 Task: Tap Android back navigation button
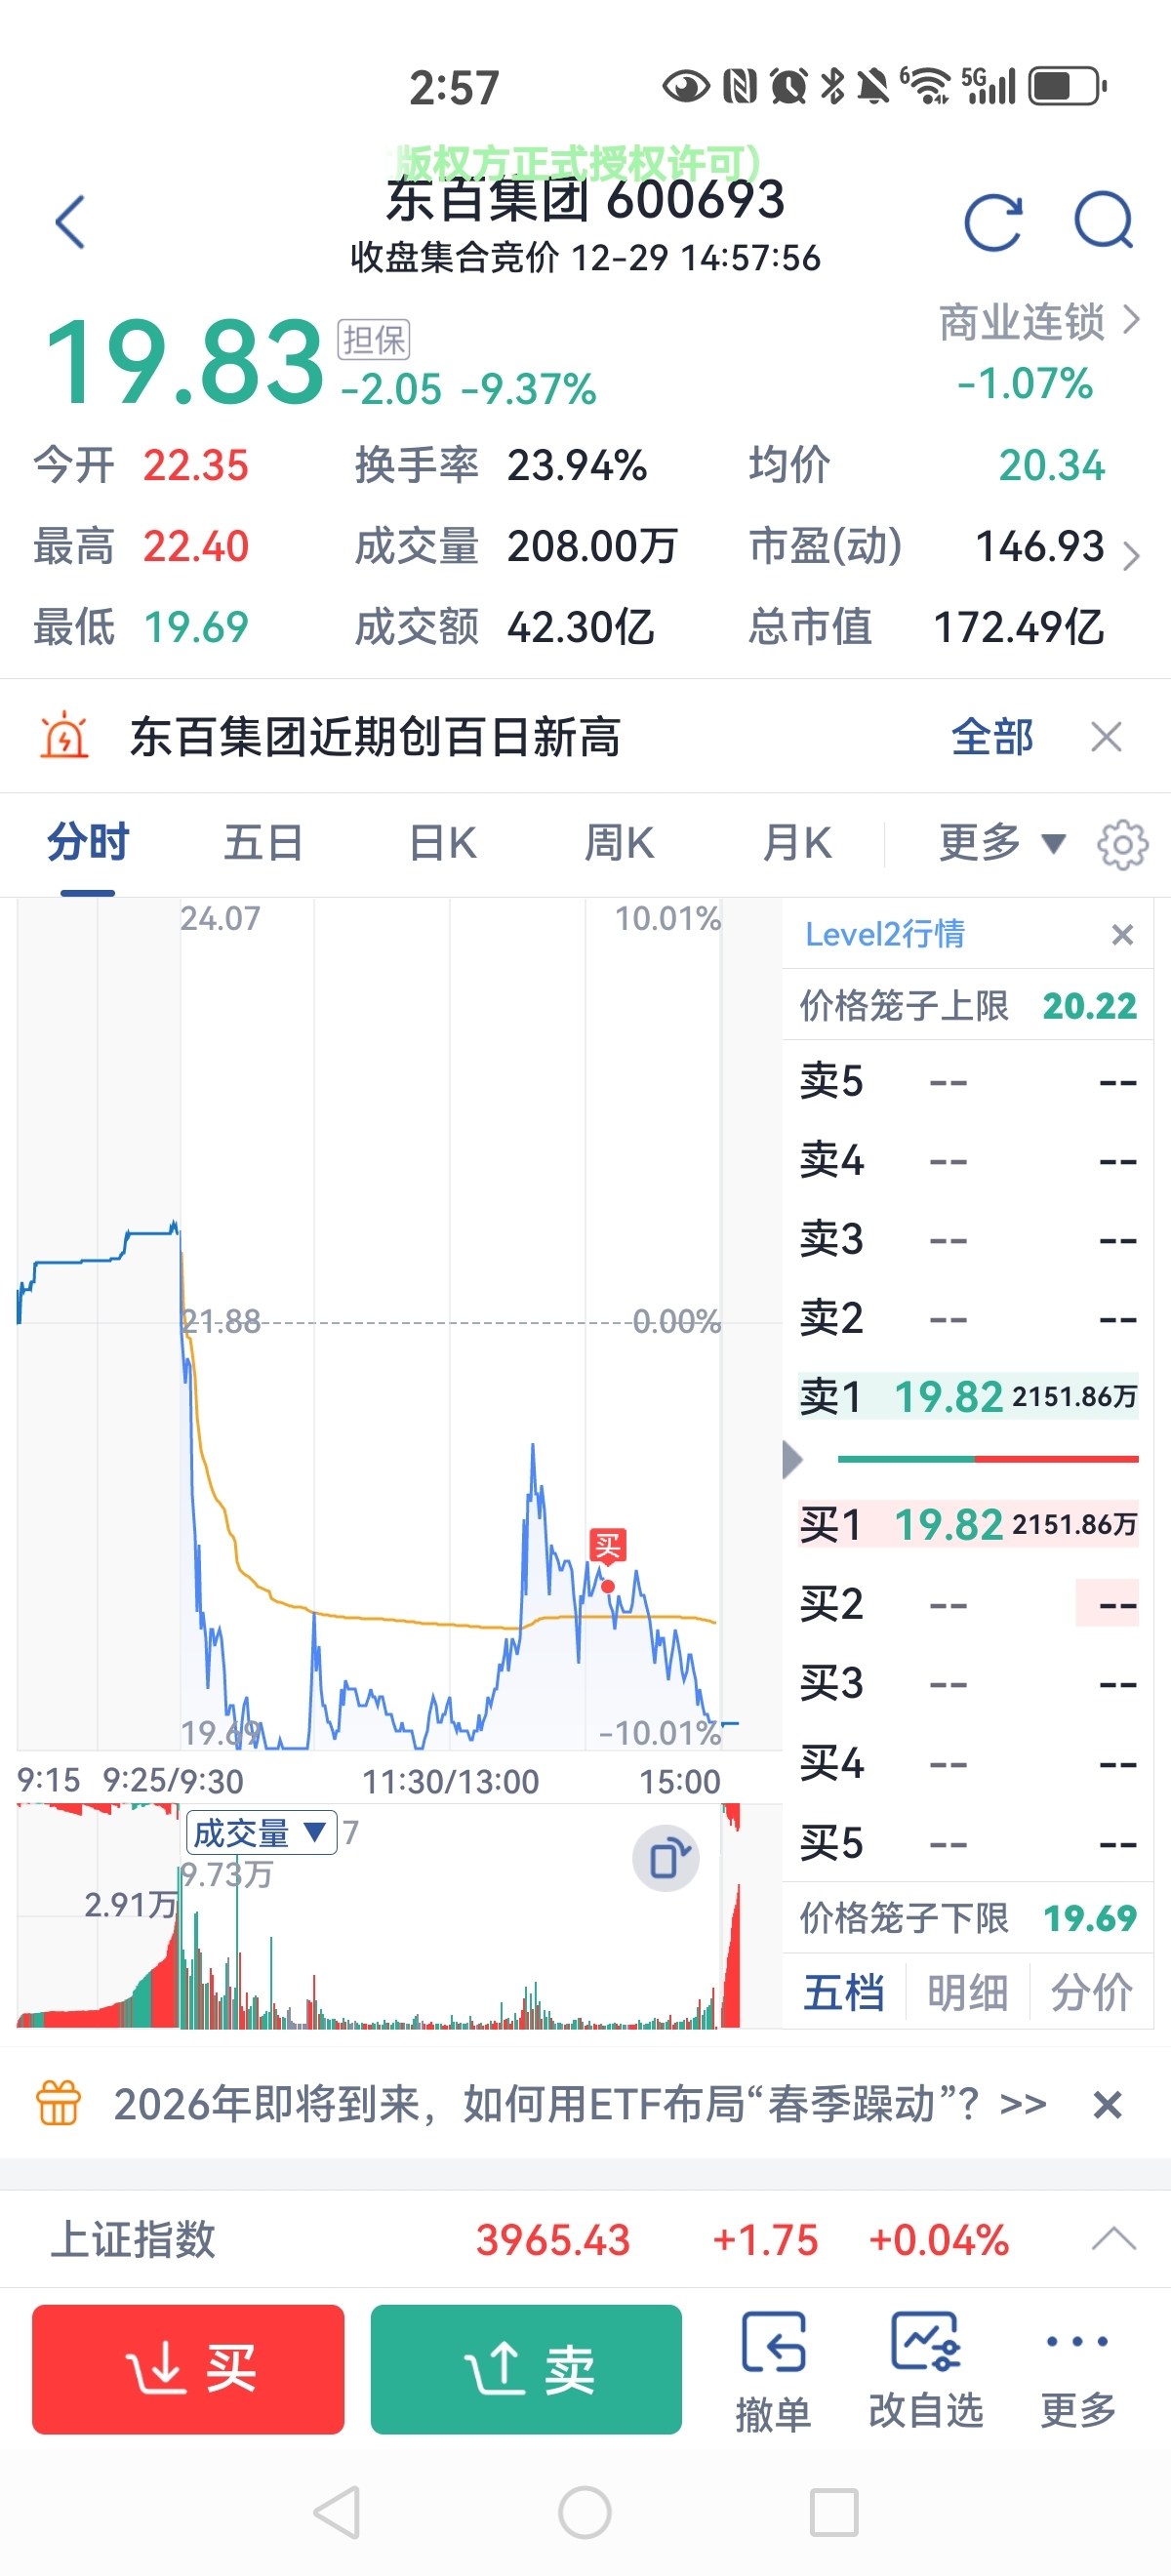pos(337,2512)
